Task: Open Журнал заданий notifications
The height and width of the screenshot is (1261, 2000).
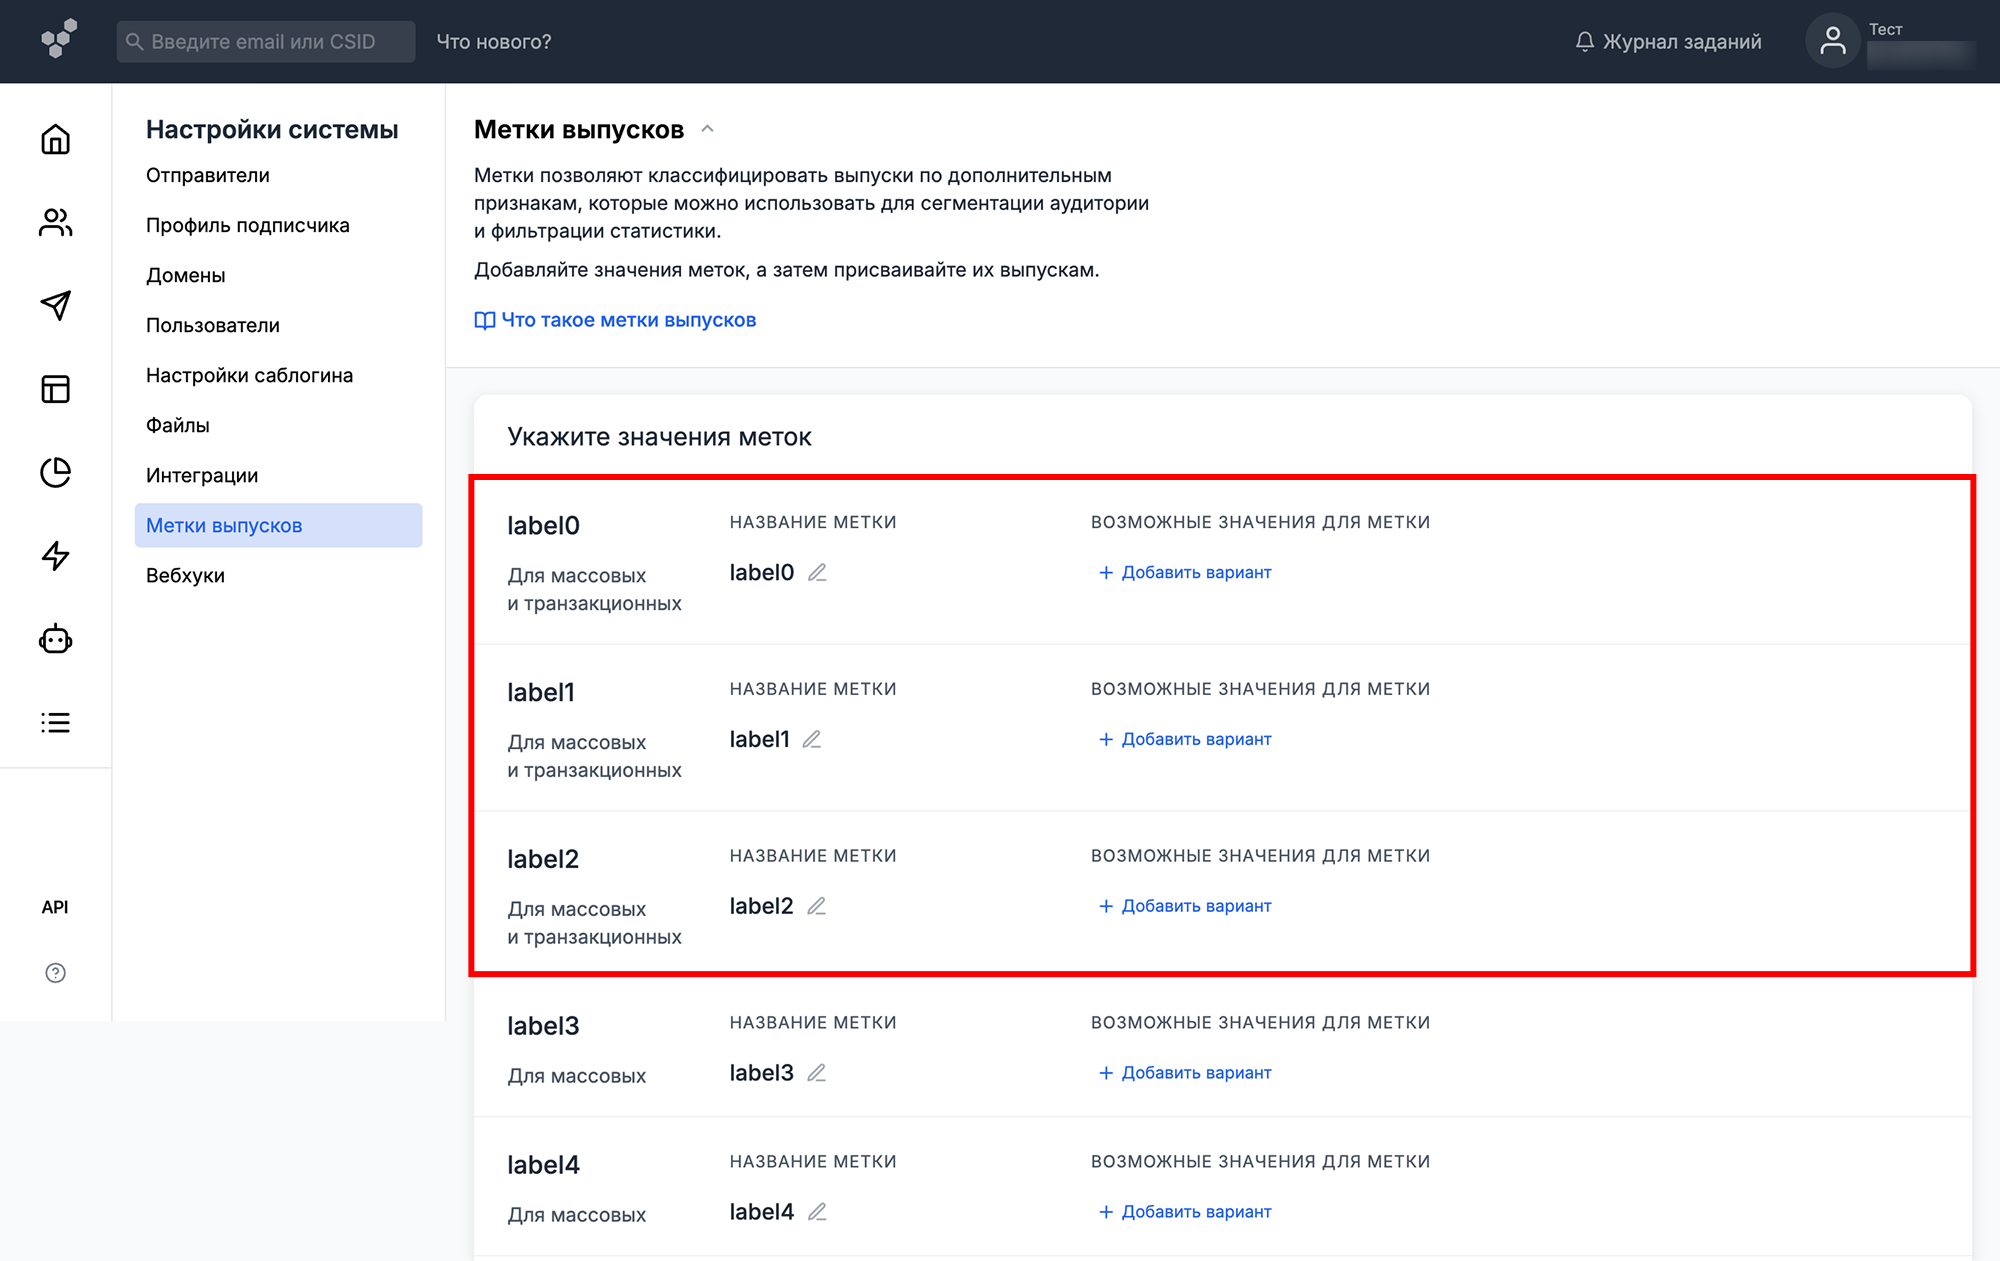Action: (x=1668, y=41)
